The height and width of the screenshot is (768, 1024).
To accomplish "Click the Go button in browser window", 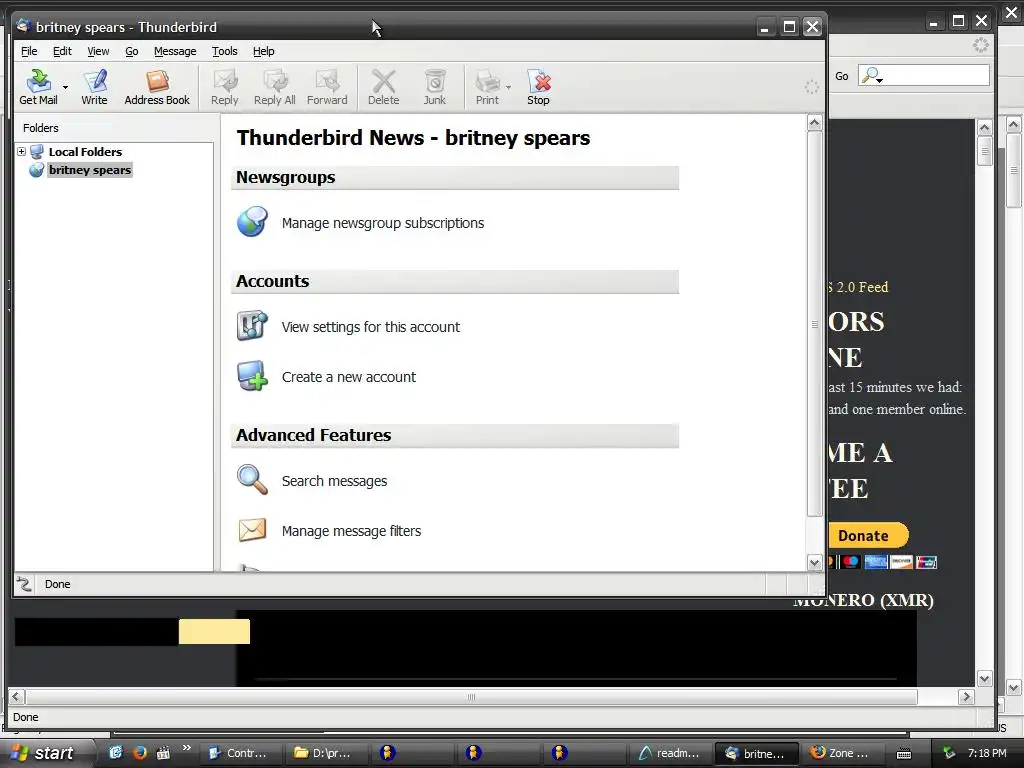I will pos(842,76).
